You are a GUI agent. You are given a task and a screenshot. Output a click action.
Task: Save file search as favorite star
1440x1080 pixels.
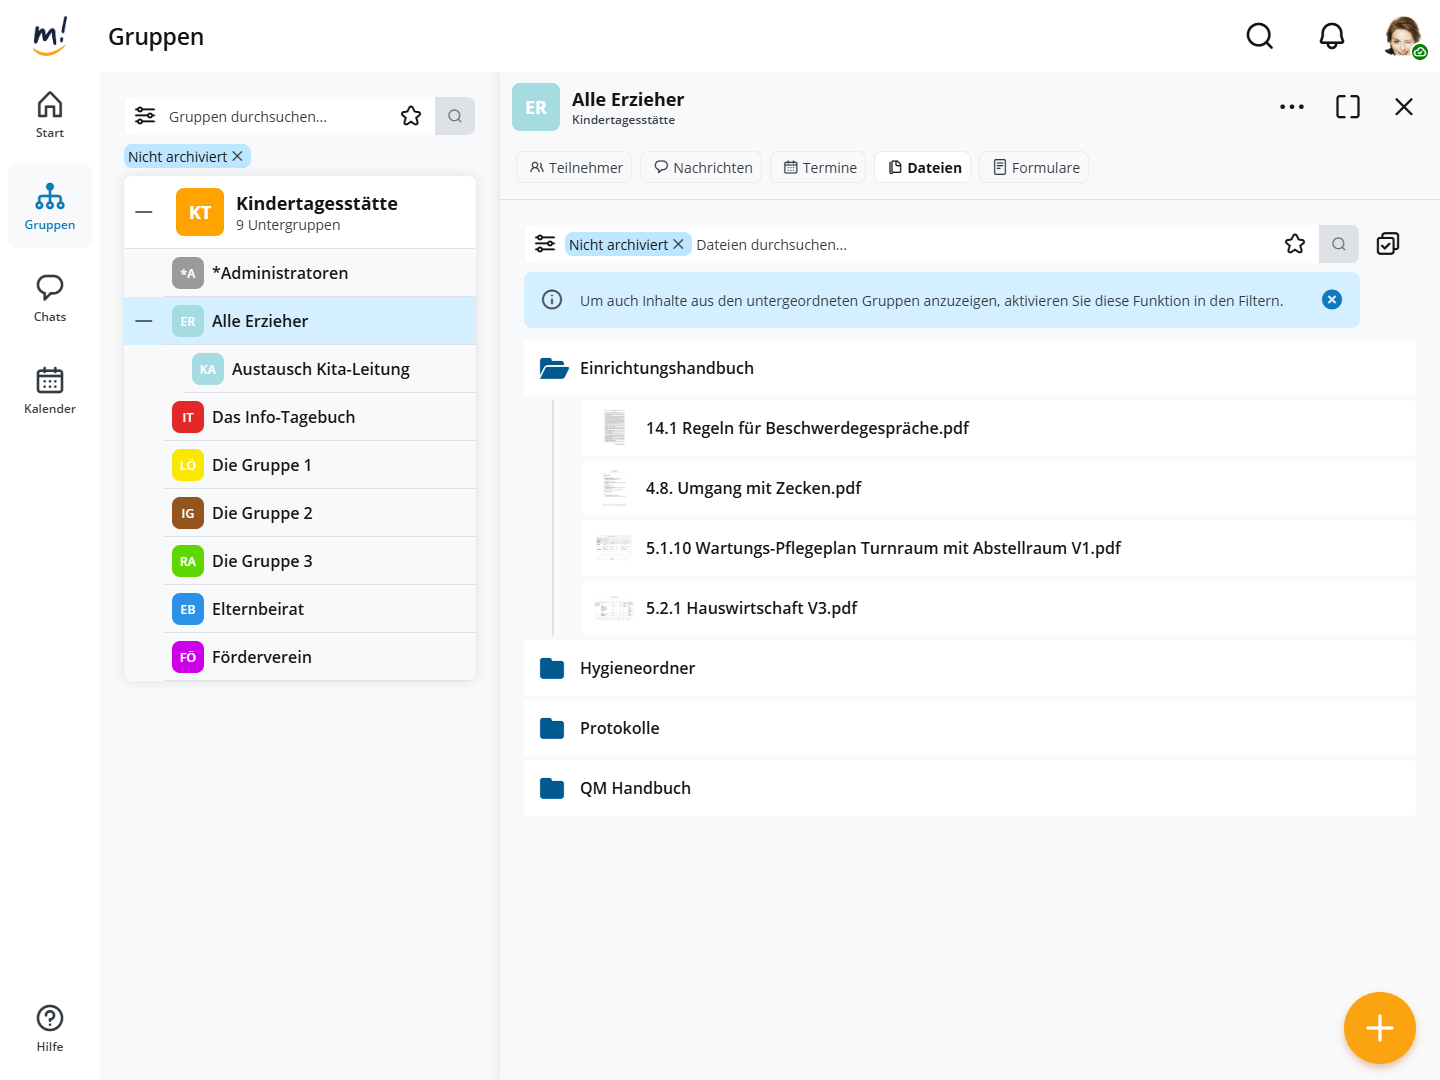(x=1295, y=244)
